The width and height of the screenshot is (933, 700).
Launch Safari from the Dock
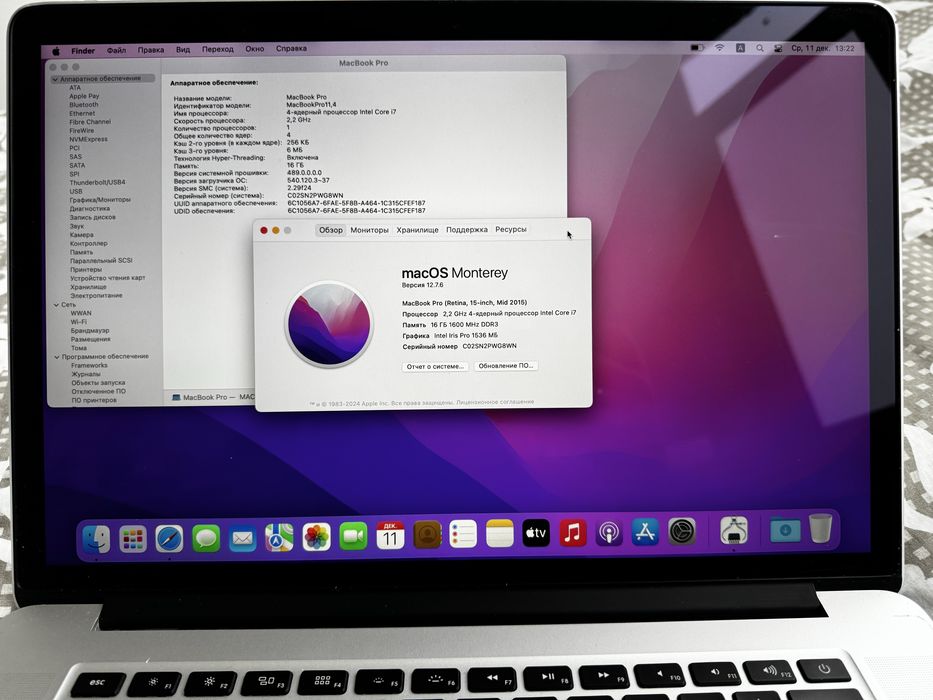tap(169, 539)
